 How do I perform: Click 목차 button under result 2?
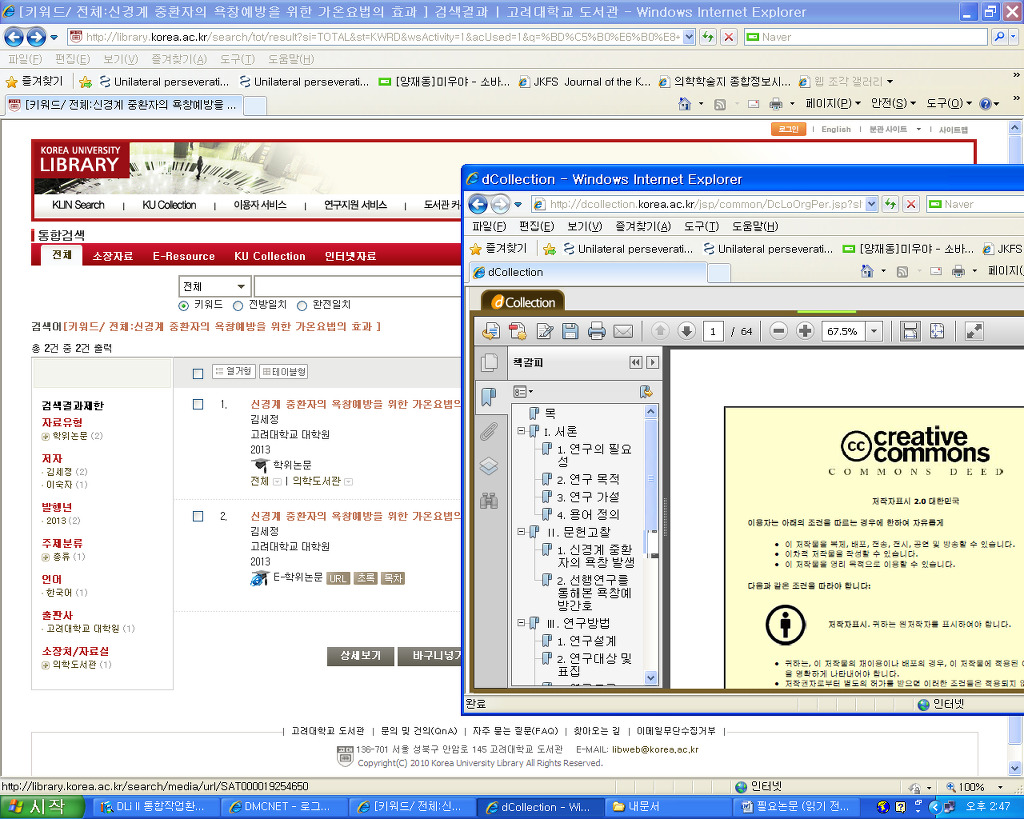[x=393, y=579]
